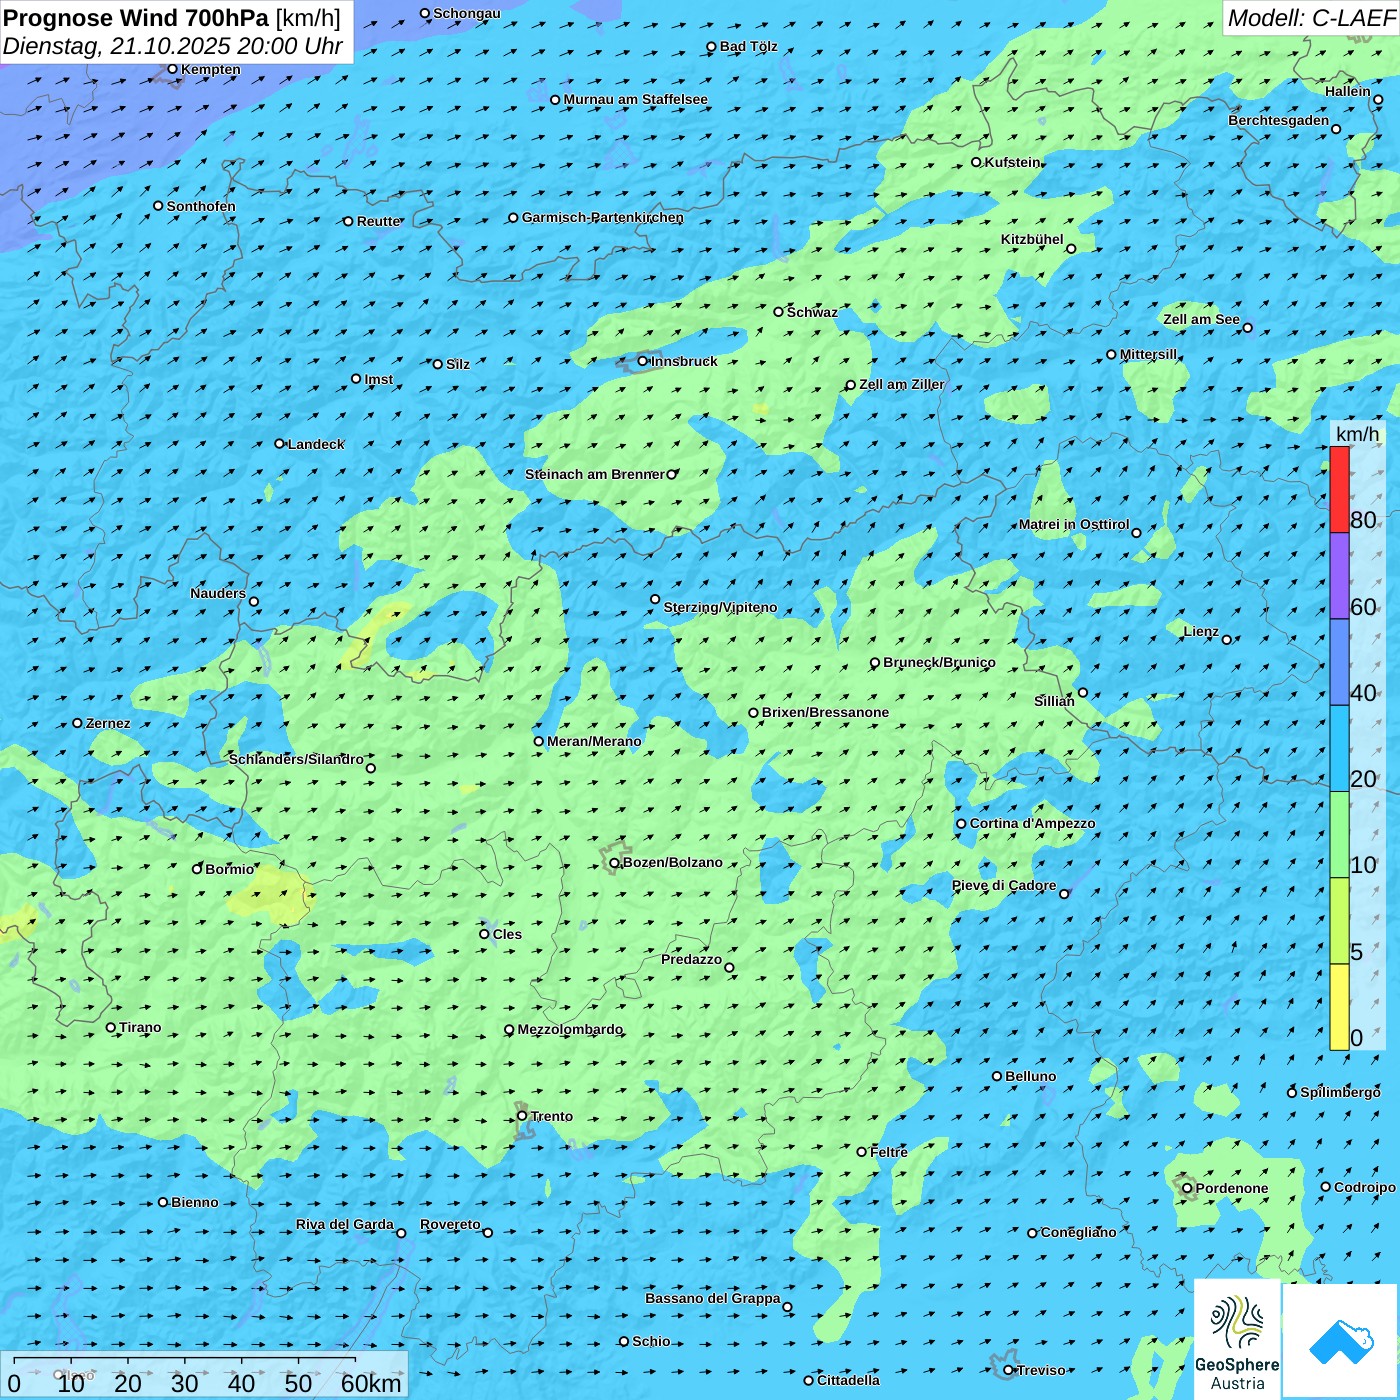Select the red legend color above 80 km/h

tap(1339, 489)
